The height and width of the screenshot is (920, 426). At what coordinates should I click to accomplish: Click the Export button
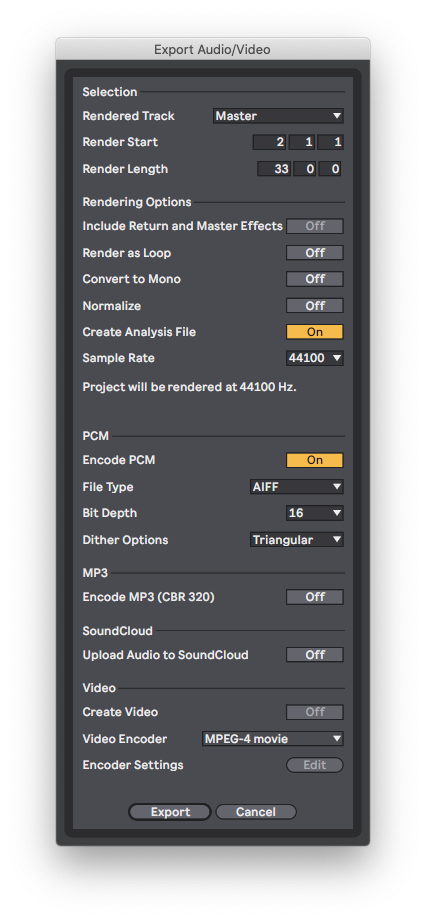coord(170,812)
